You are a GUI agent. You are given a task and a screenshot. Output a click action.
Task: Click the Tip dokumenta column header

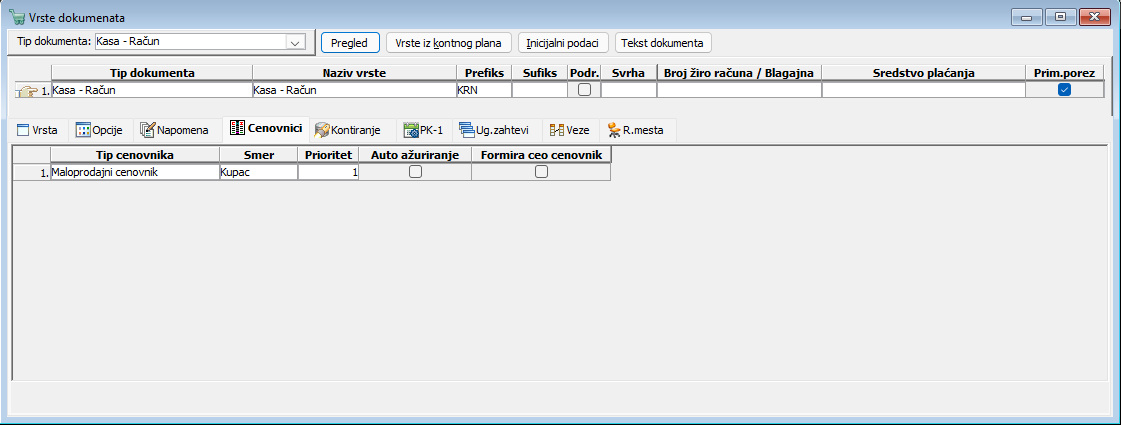click(152, 73)
